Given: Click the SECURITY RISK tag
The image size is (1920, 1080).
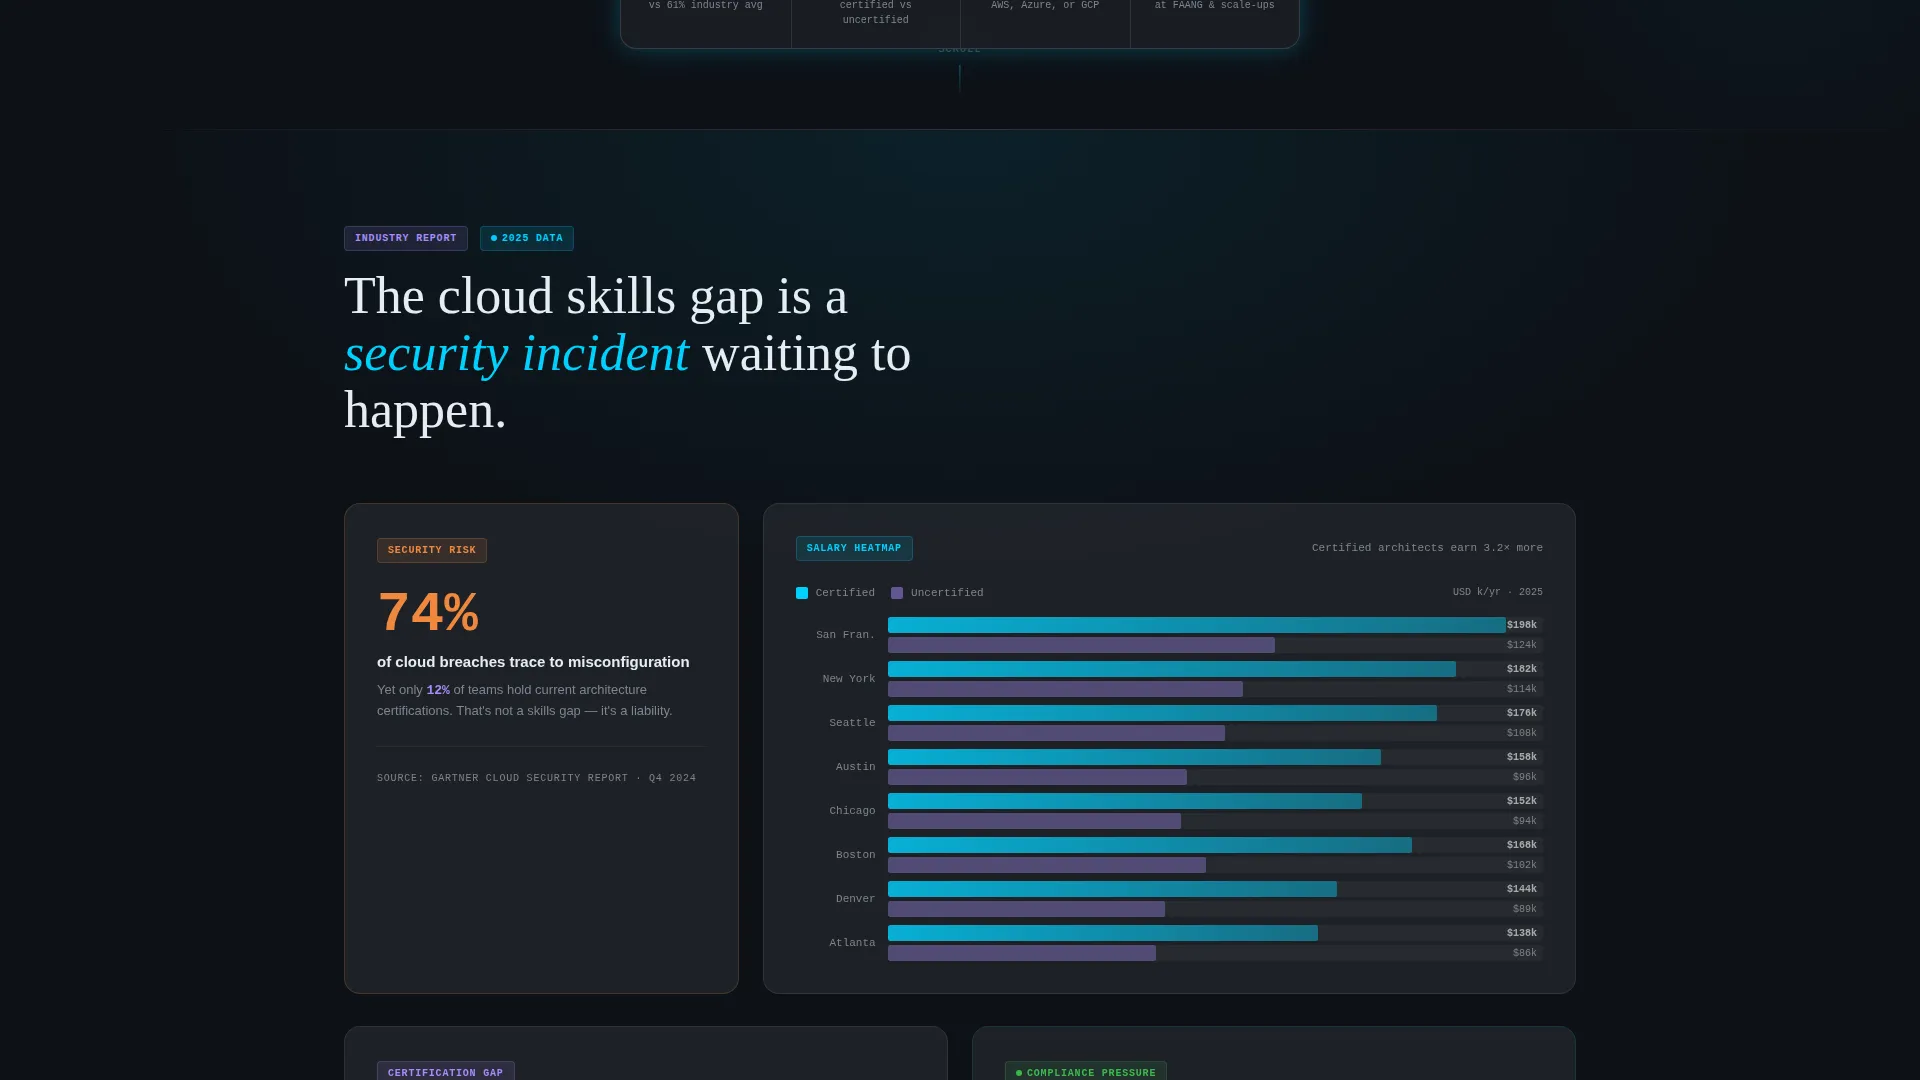Looking at the screenshot, I should (432, 550).
